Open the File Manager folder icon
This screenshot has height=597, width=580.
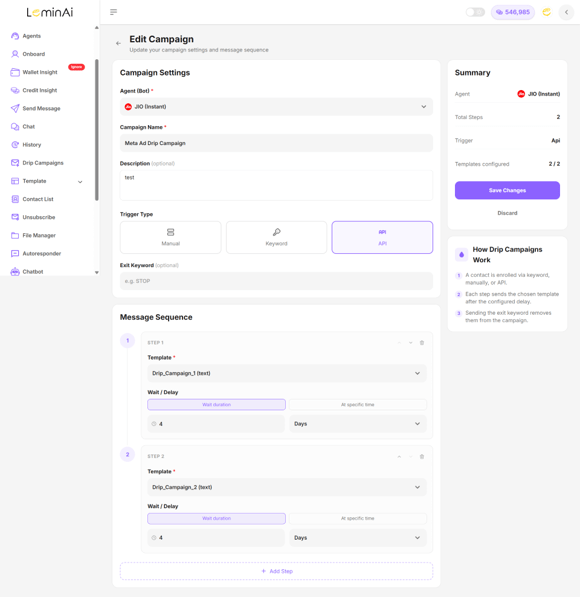click(15, 235)
